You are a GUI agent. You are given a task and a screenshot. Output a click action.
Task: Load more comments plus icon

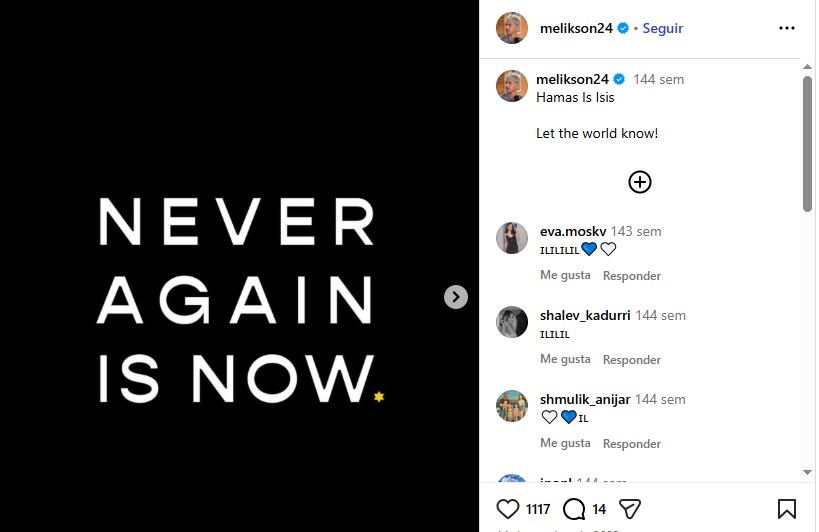pos(639,182)
